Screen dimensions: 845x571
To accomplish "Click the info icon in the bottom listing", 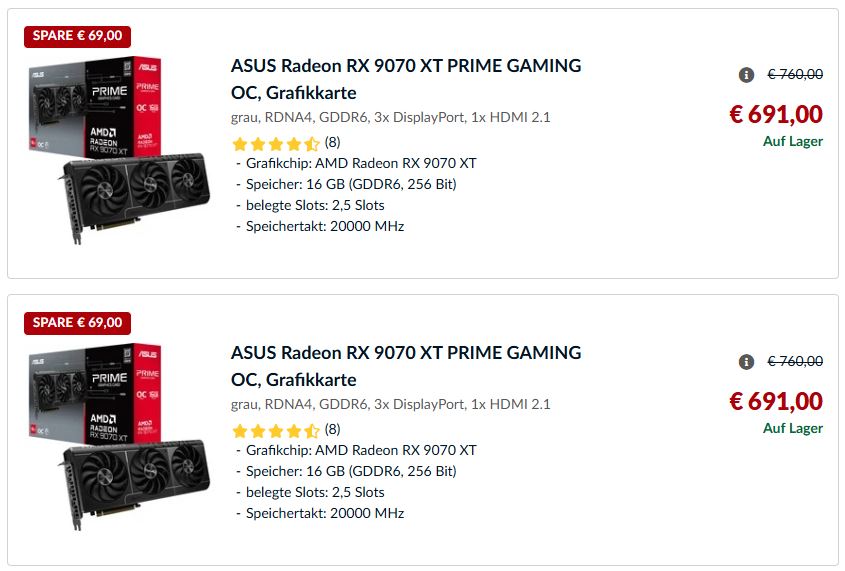I will 746,362.
